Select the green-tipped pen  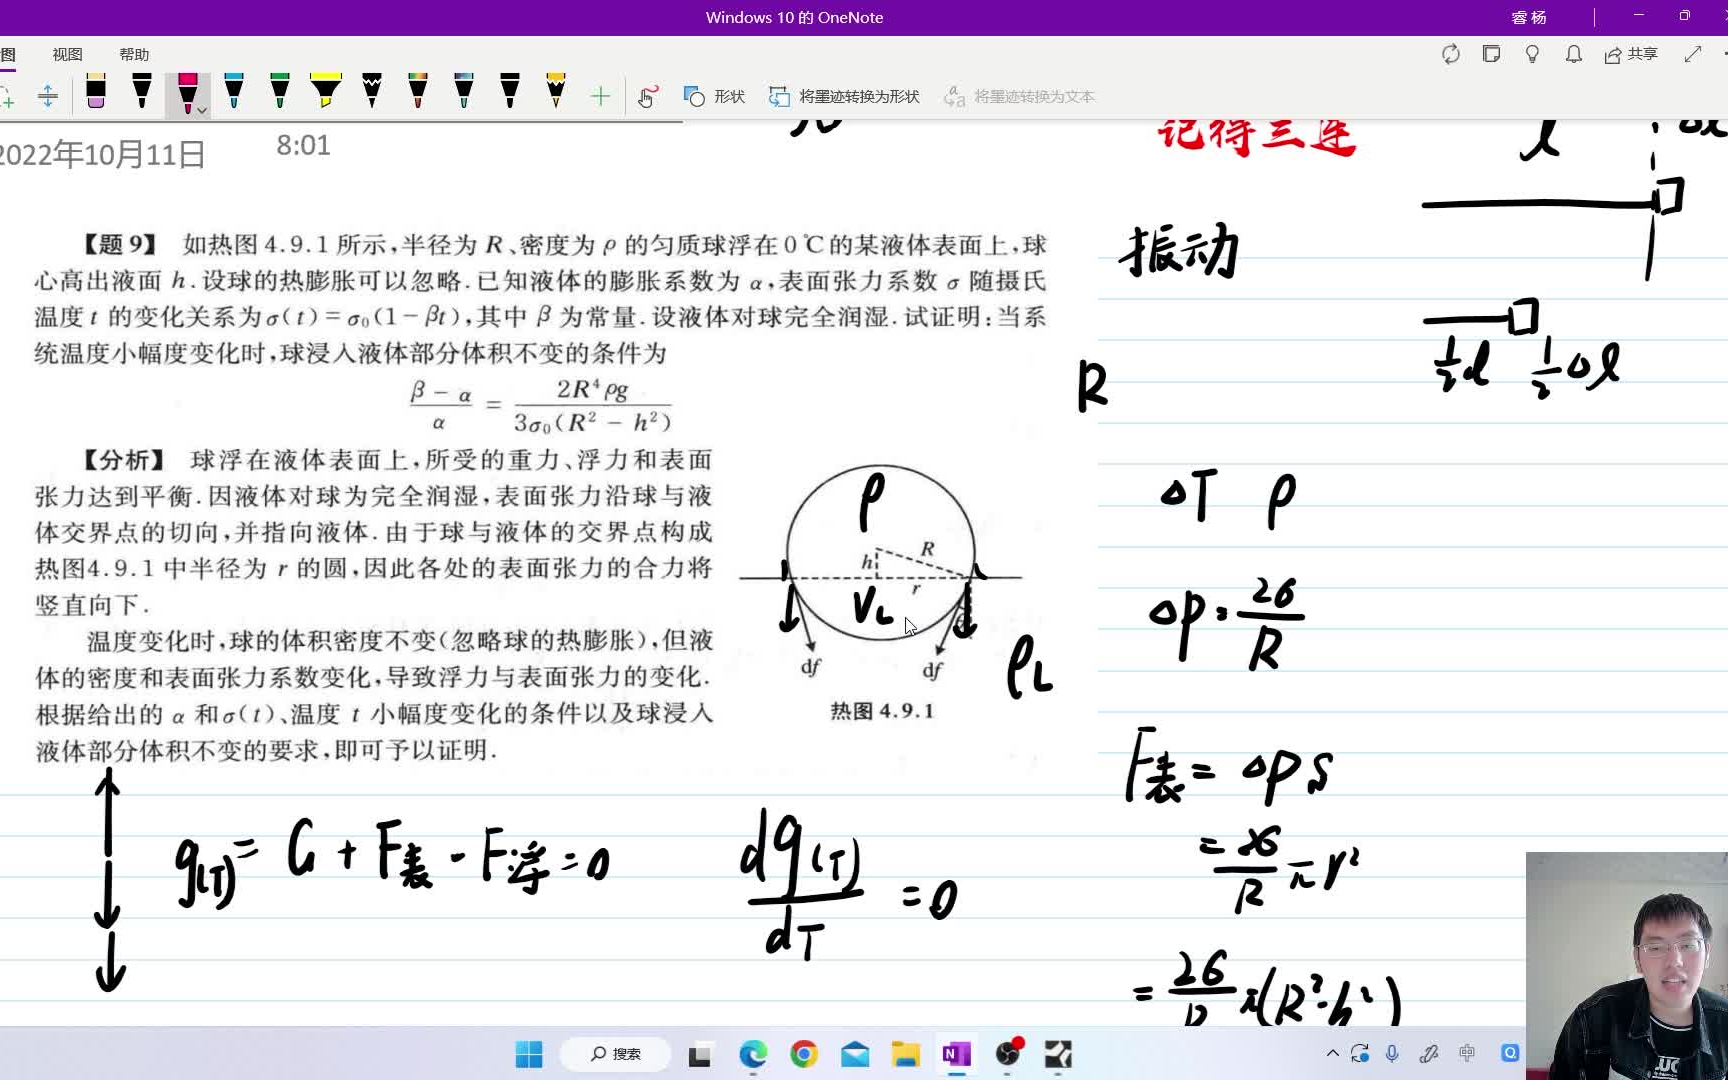[280, 92]
